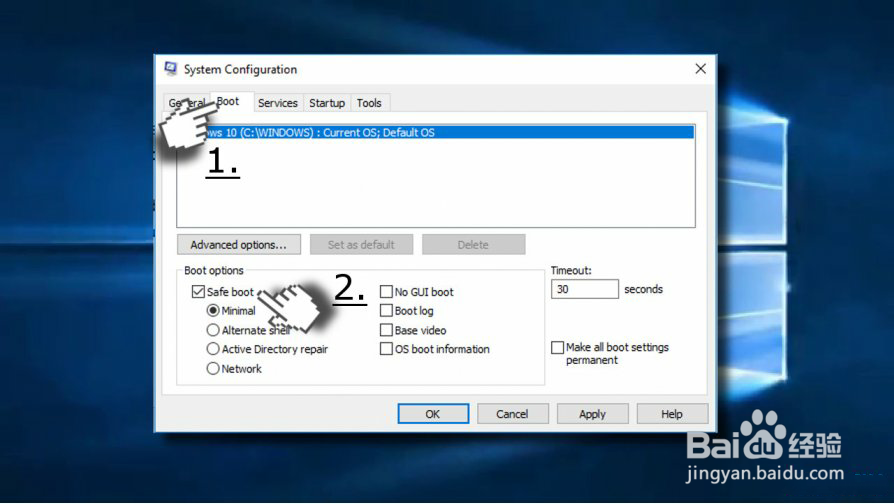Check OS boot information
This screenshot has height=504, width=894.
(386, 349)
